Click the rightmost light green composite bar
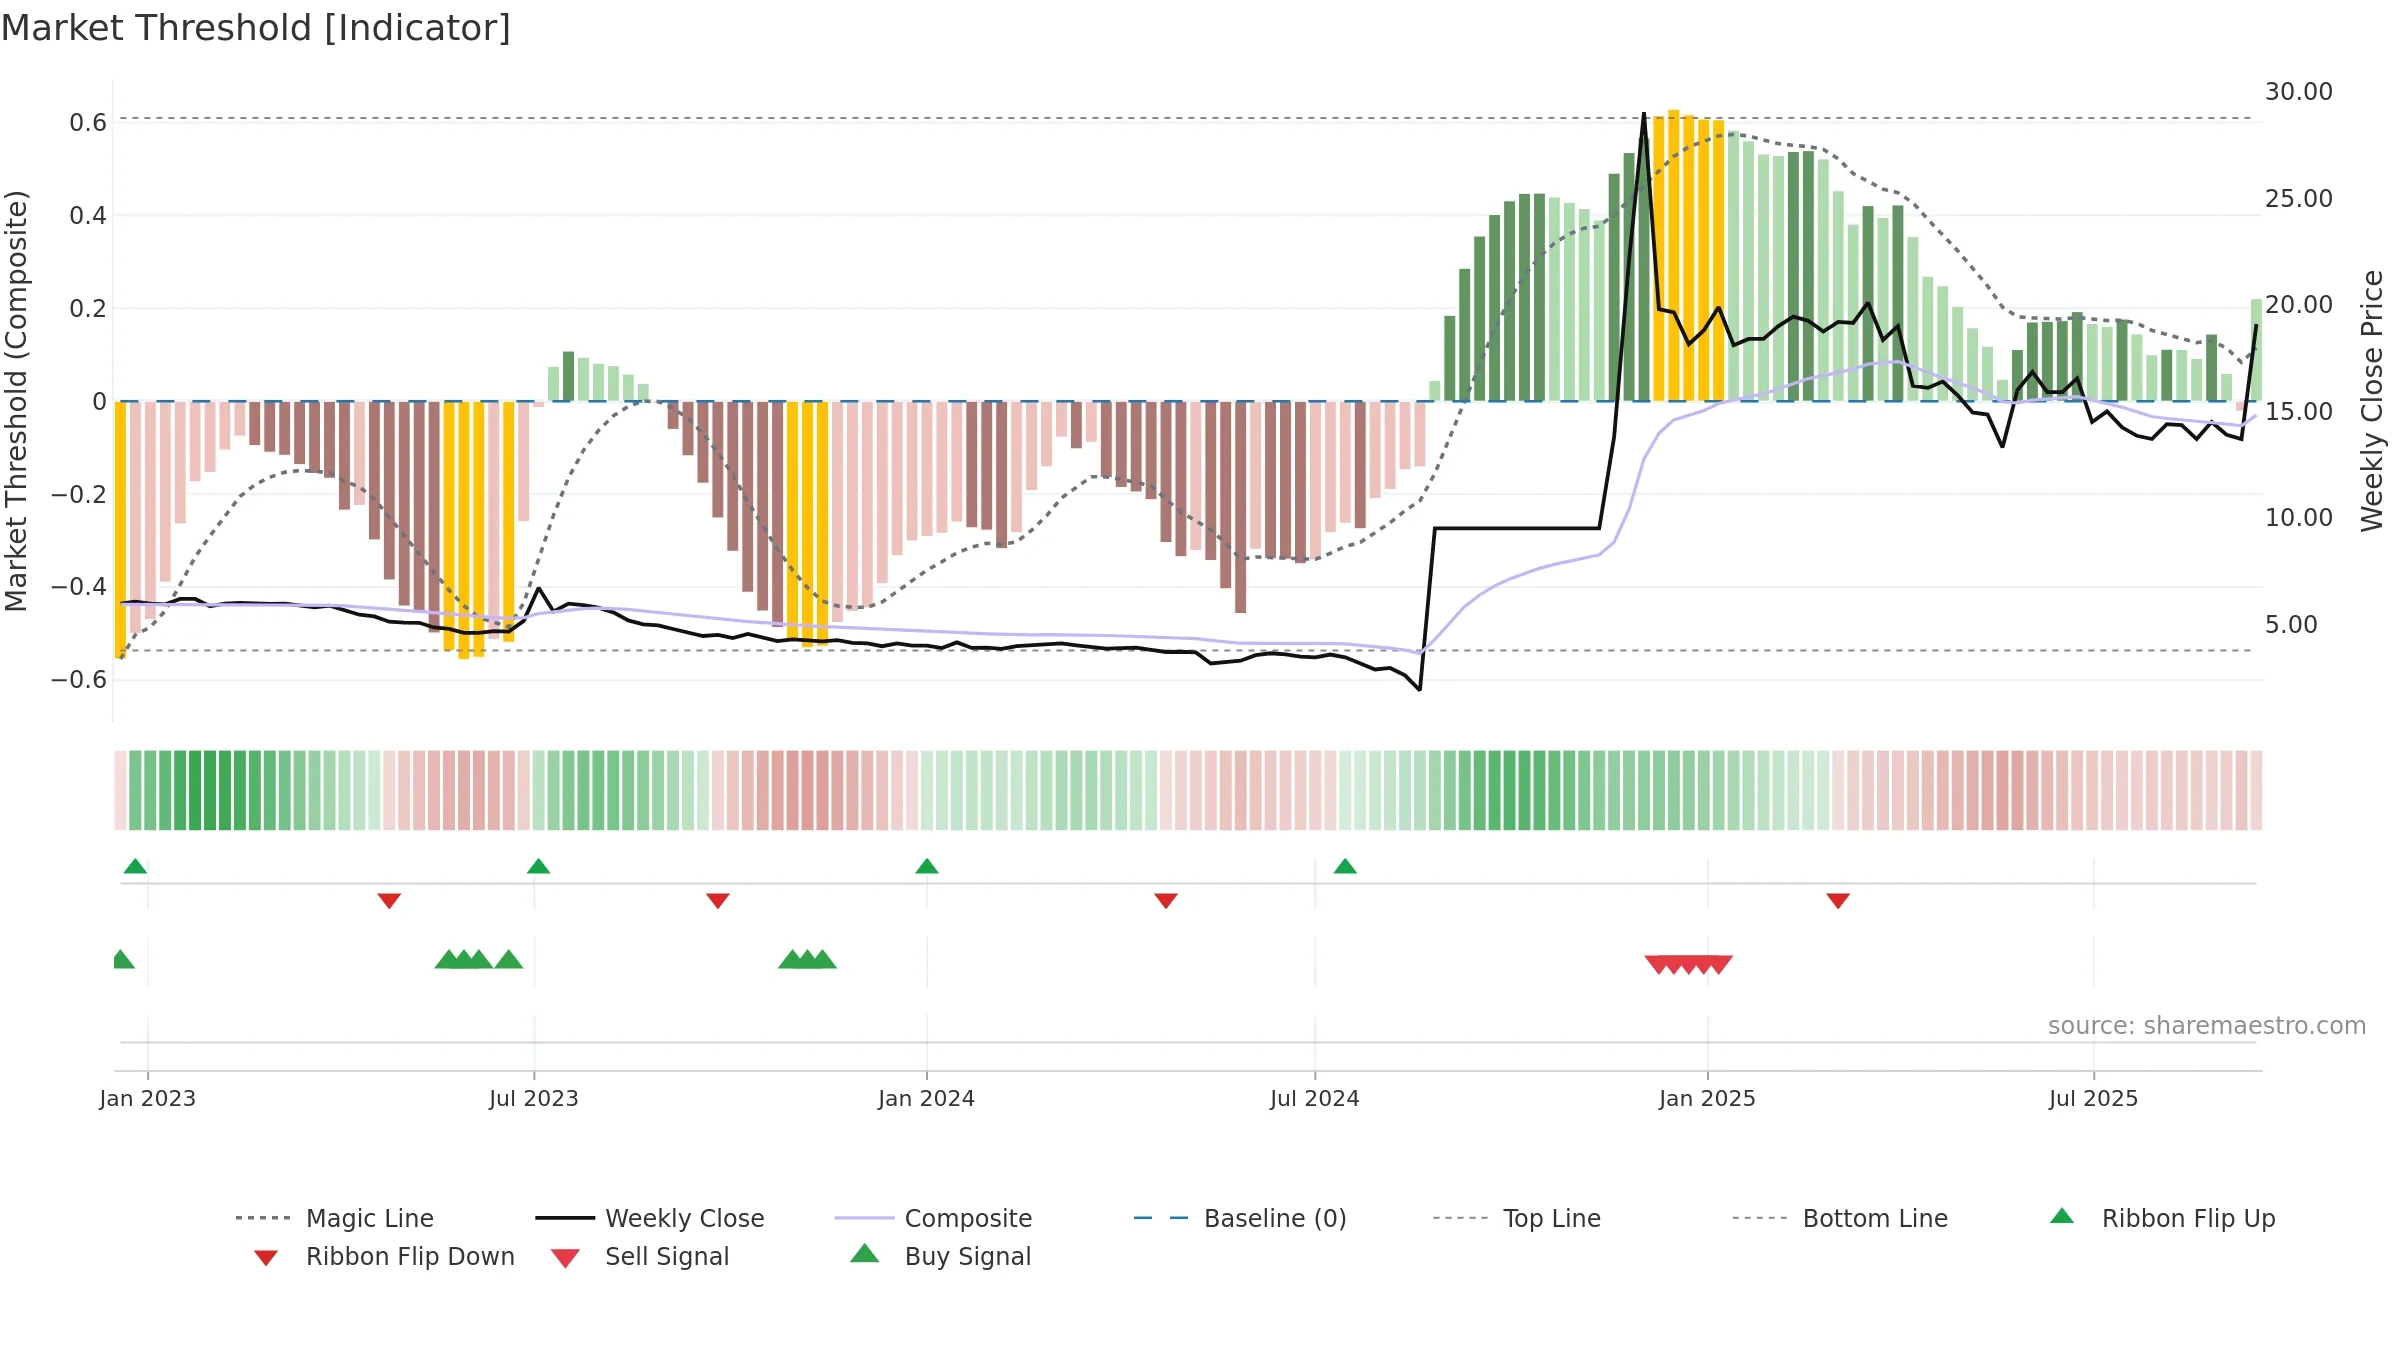The width and height of the screenshot is (2400, 1350). pyautogui.click(x=2256, y=350)
